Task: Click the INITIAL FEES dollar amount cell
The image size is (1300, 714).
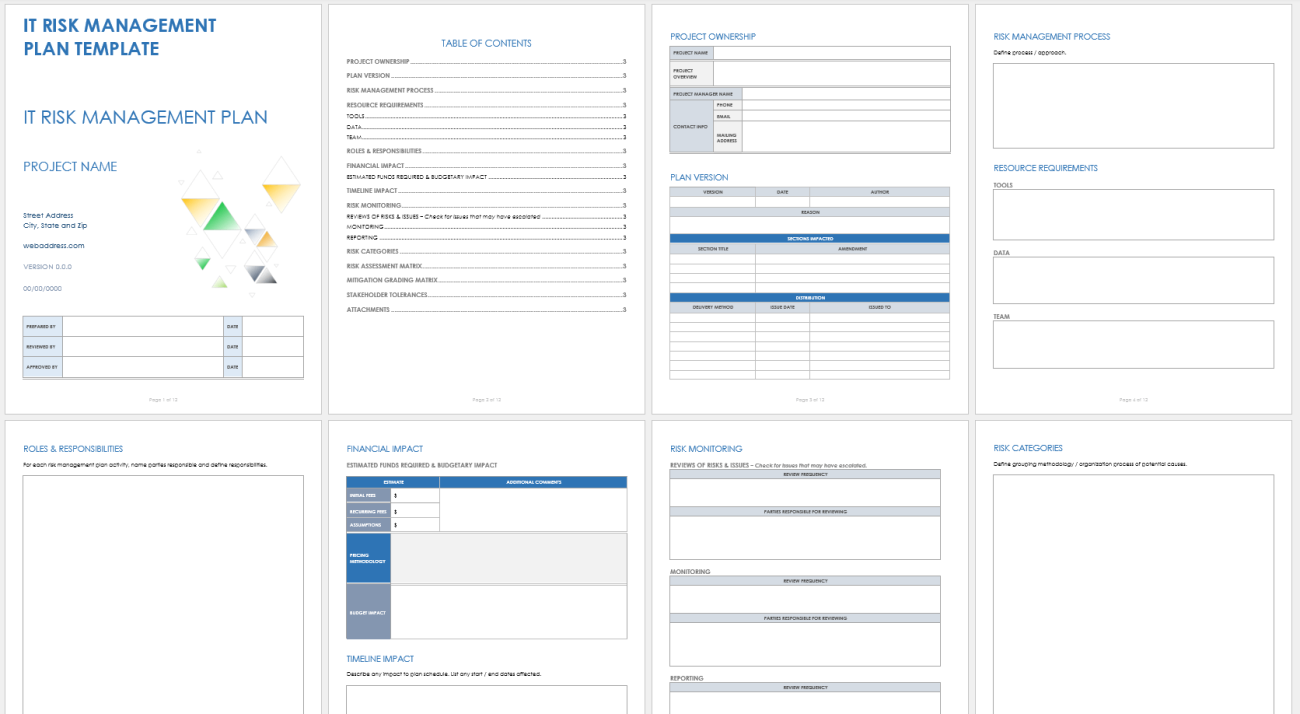Action: point(415,494)
